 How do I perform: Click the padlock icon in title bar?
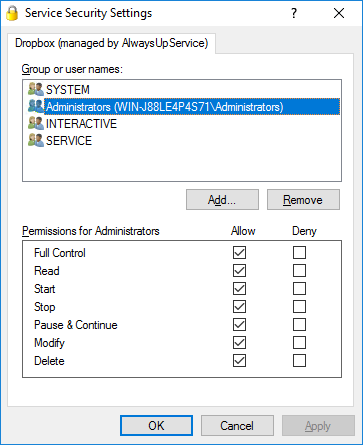[12, 13]
